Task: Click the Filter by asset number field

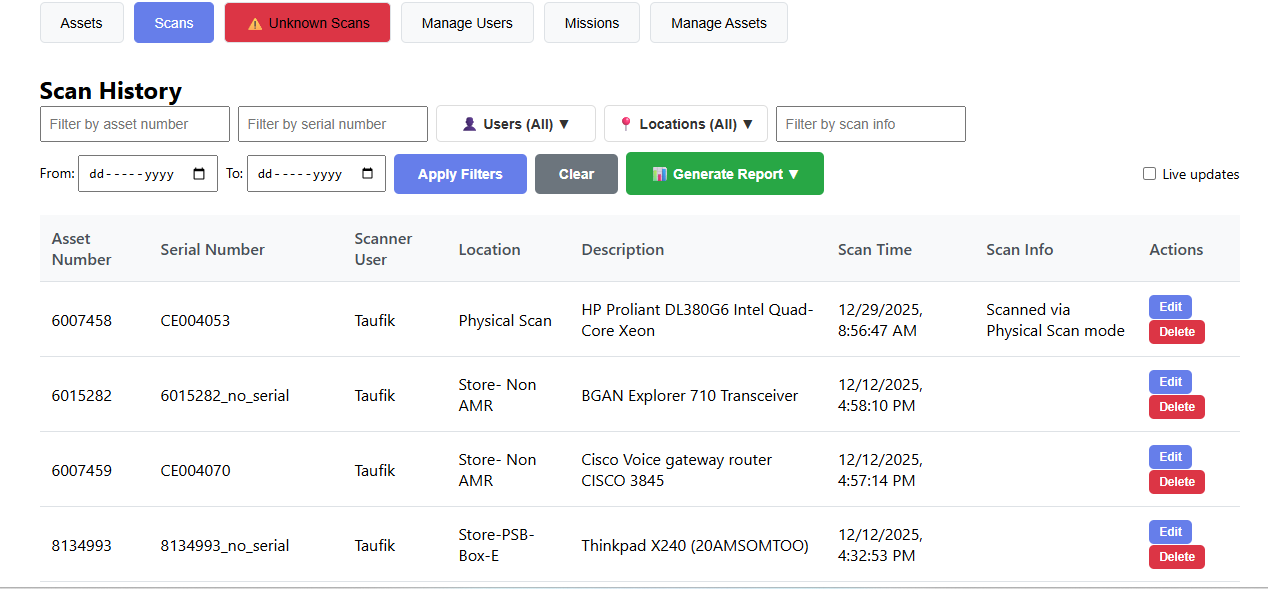Action: tap(135, 124)
